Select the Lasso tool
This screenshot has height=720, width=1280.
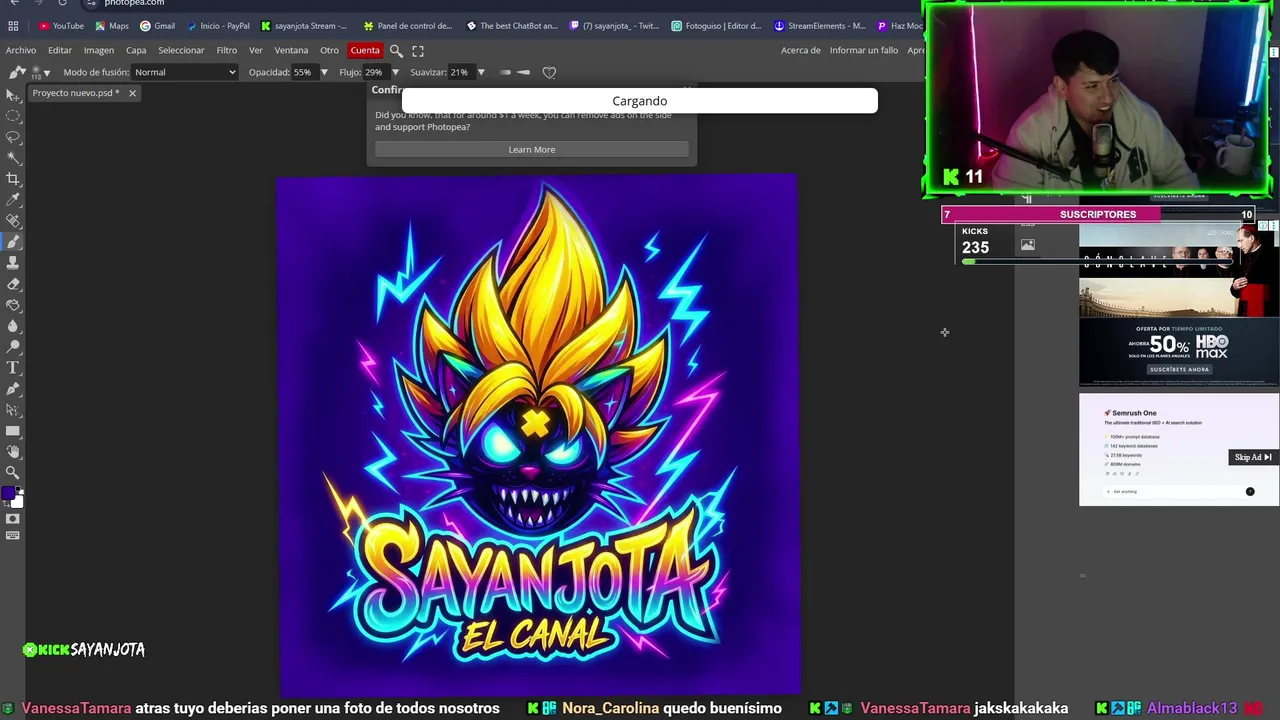click(13, 136)
